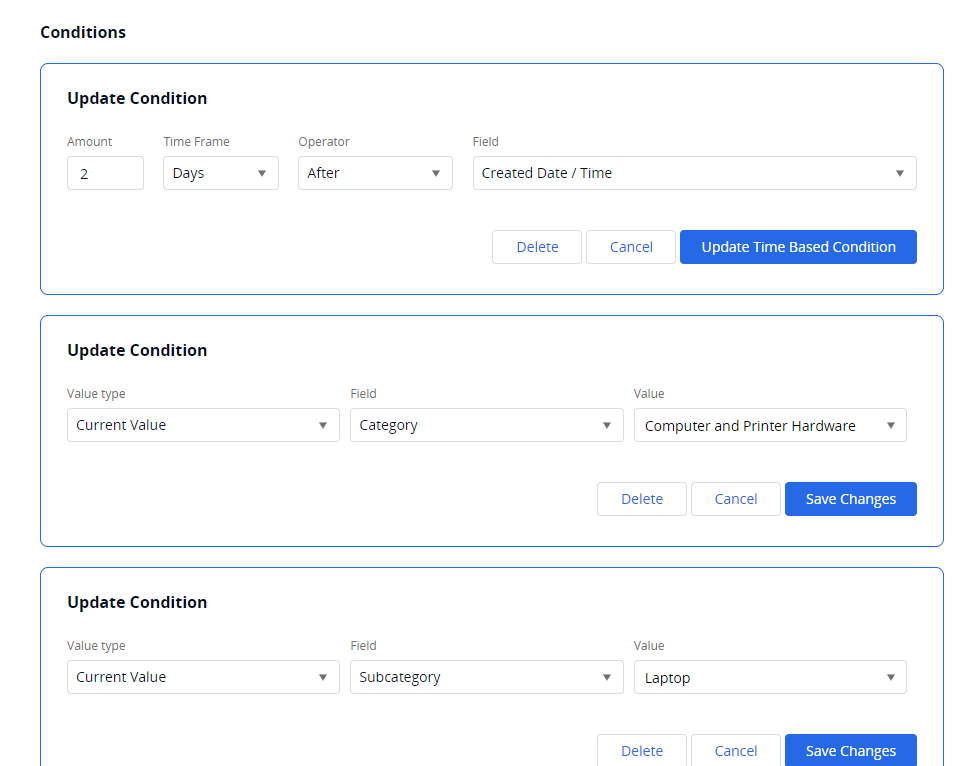
Task: Open Value type dropdown in Subcategory condition
Action: pos(203,677)
